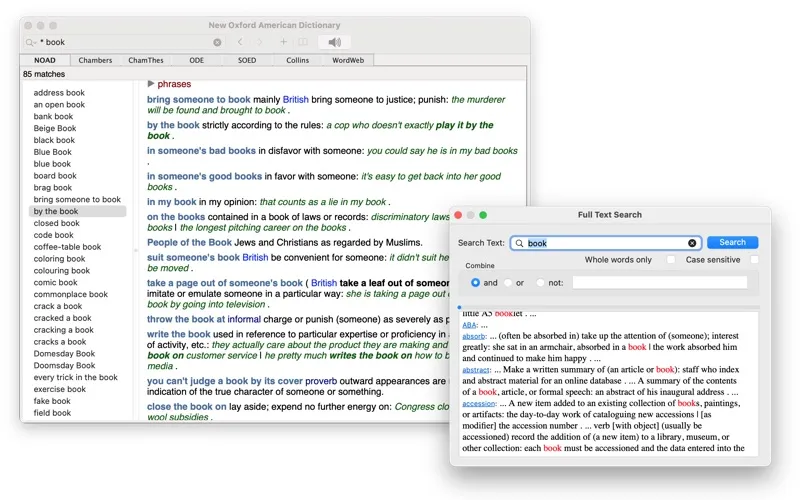Select 'fake book' in matches list
800x500 pixels.
[x=52, y=401]
